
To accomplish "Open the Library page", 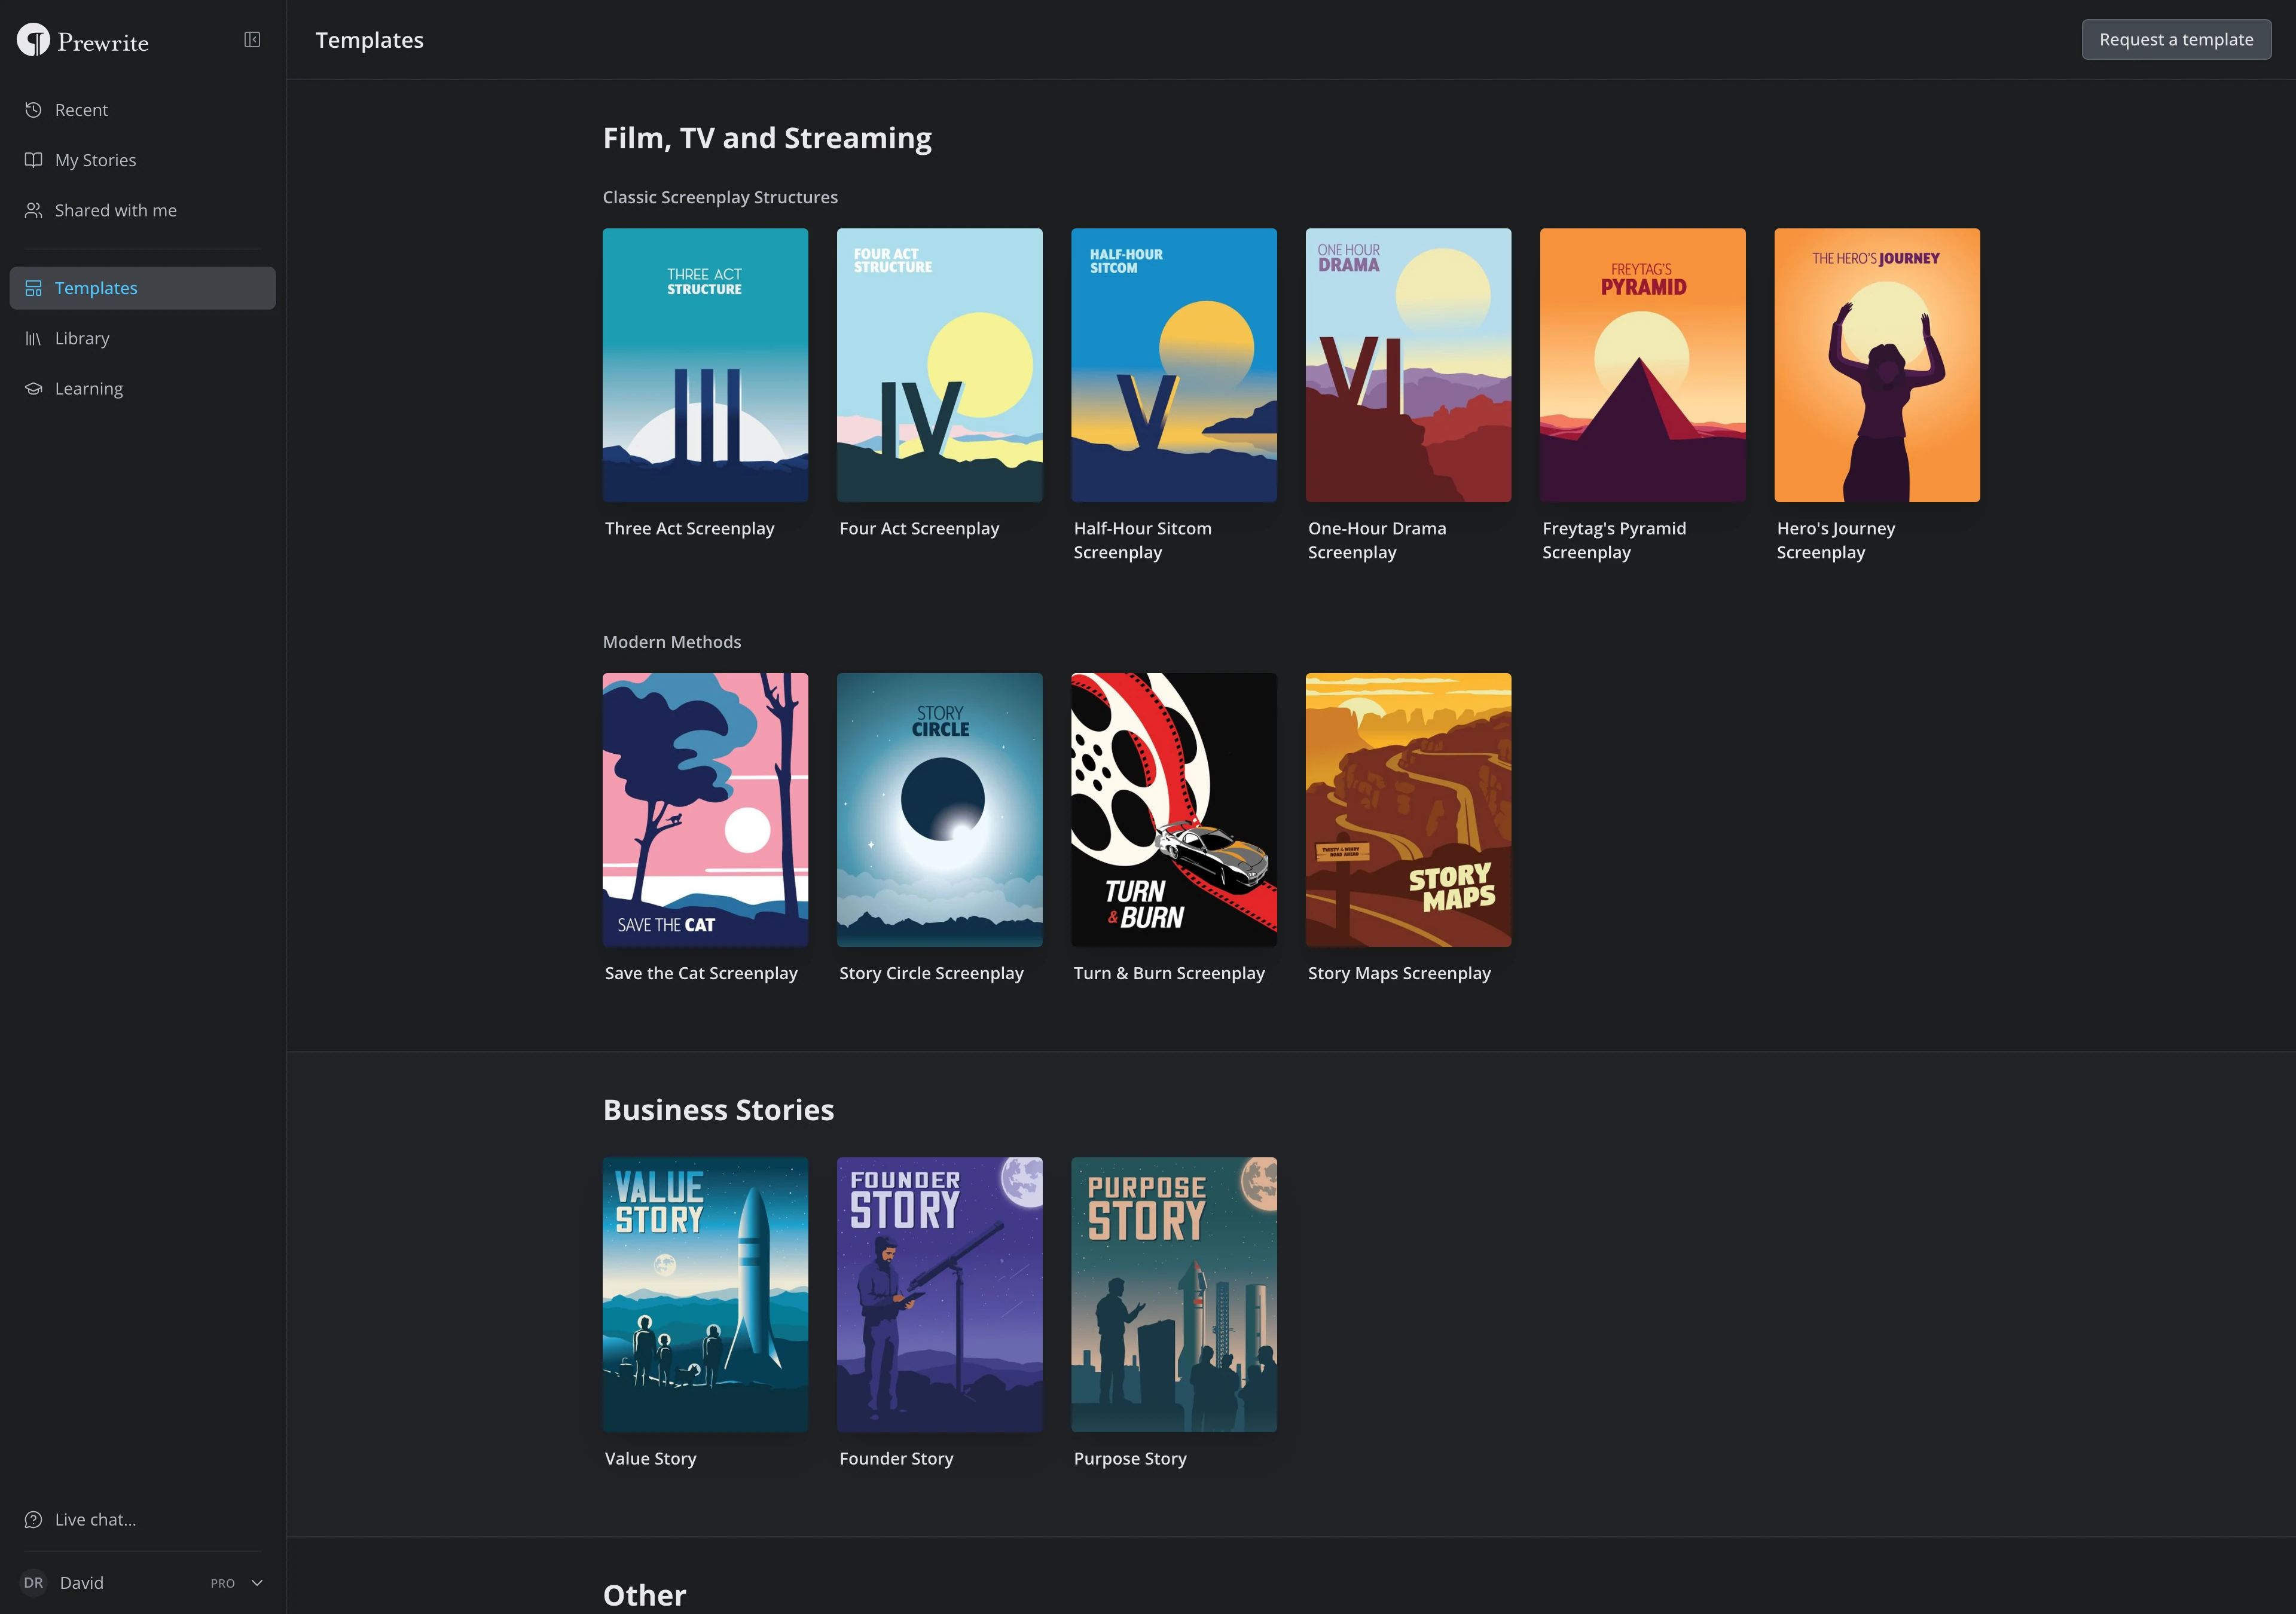I will click(x=142, y=338).
